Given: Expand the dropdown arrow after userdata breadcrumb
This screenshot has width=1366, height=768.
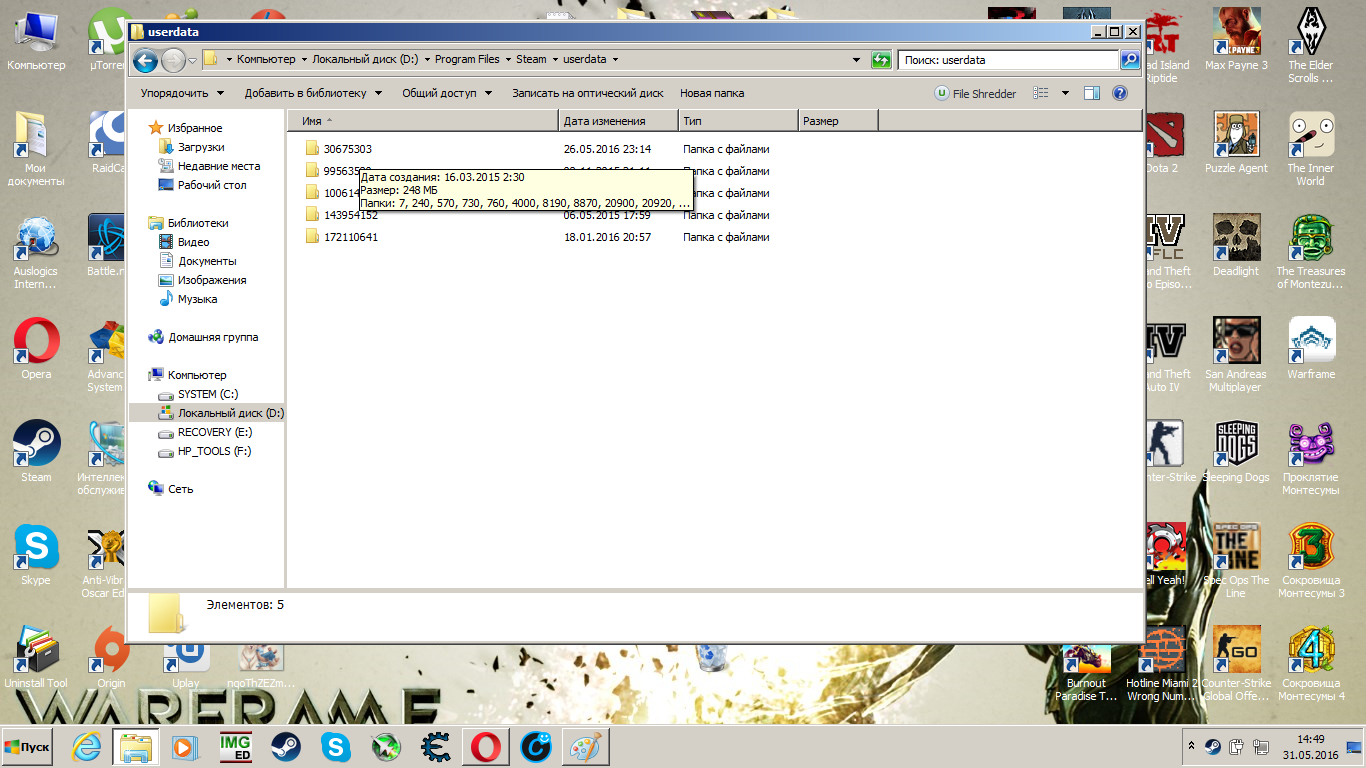Looking at the screenshot, I should (x=615, y=60).
